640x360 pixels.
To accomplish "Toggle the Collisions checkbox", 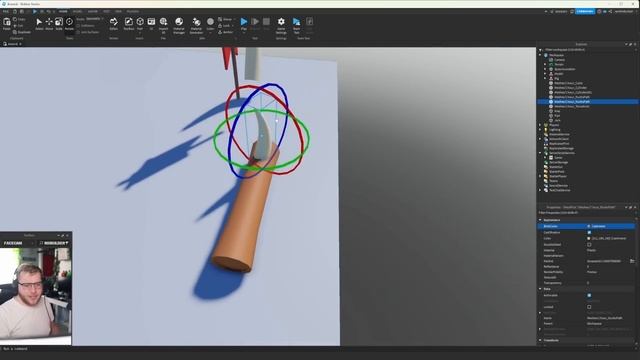I will coord(78,26).
